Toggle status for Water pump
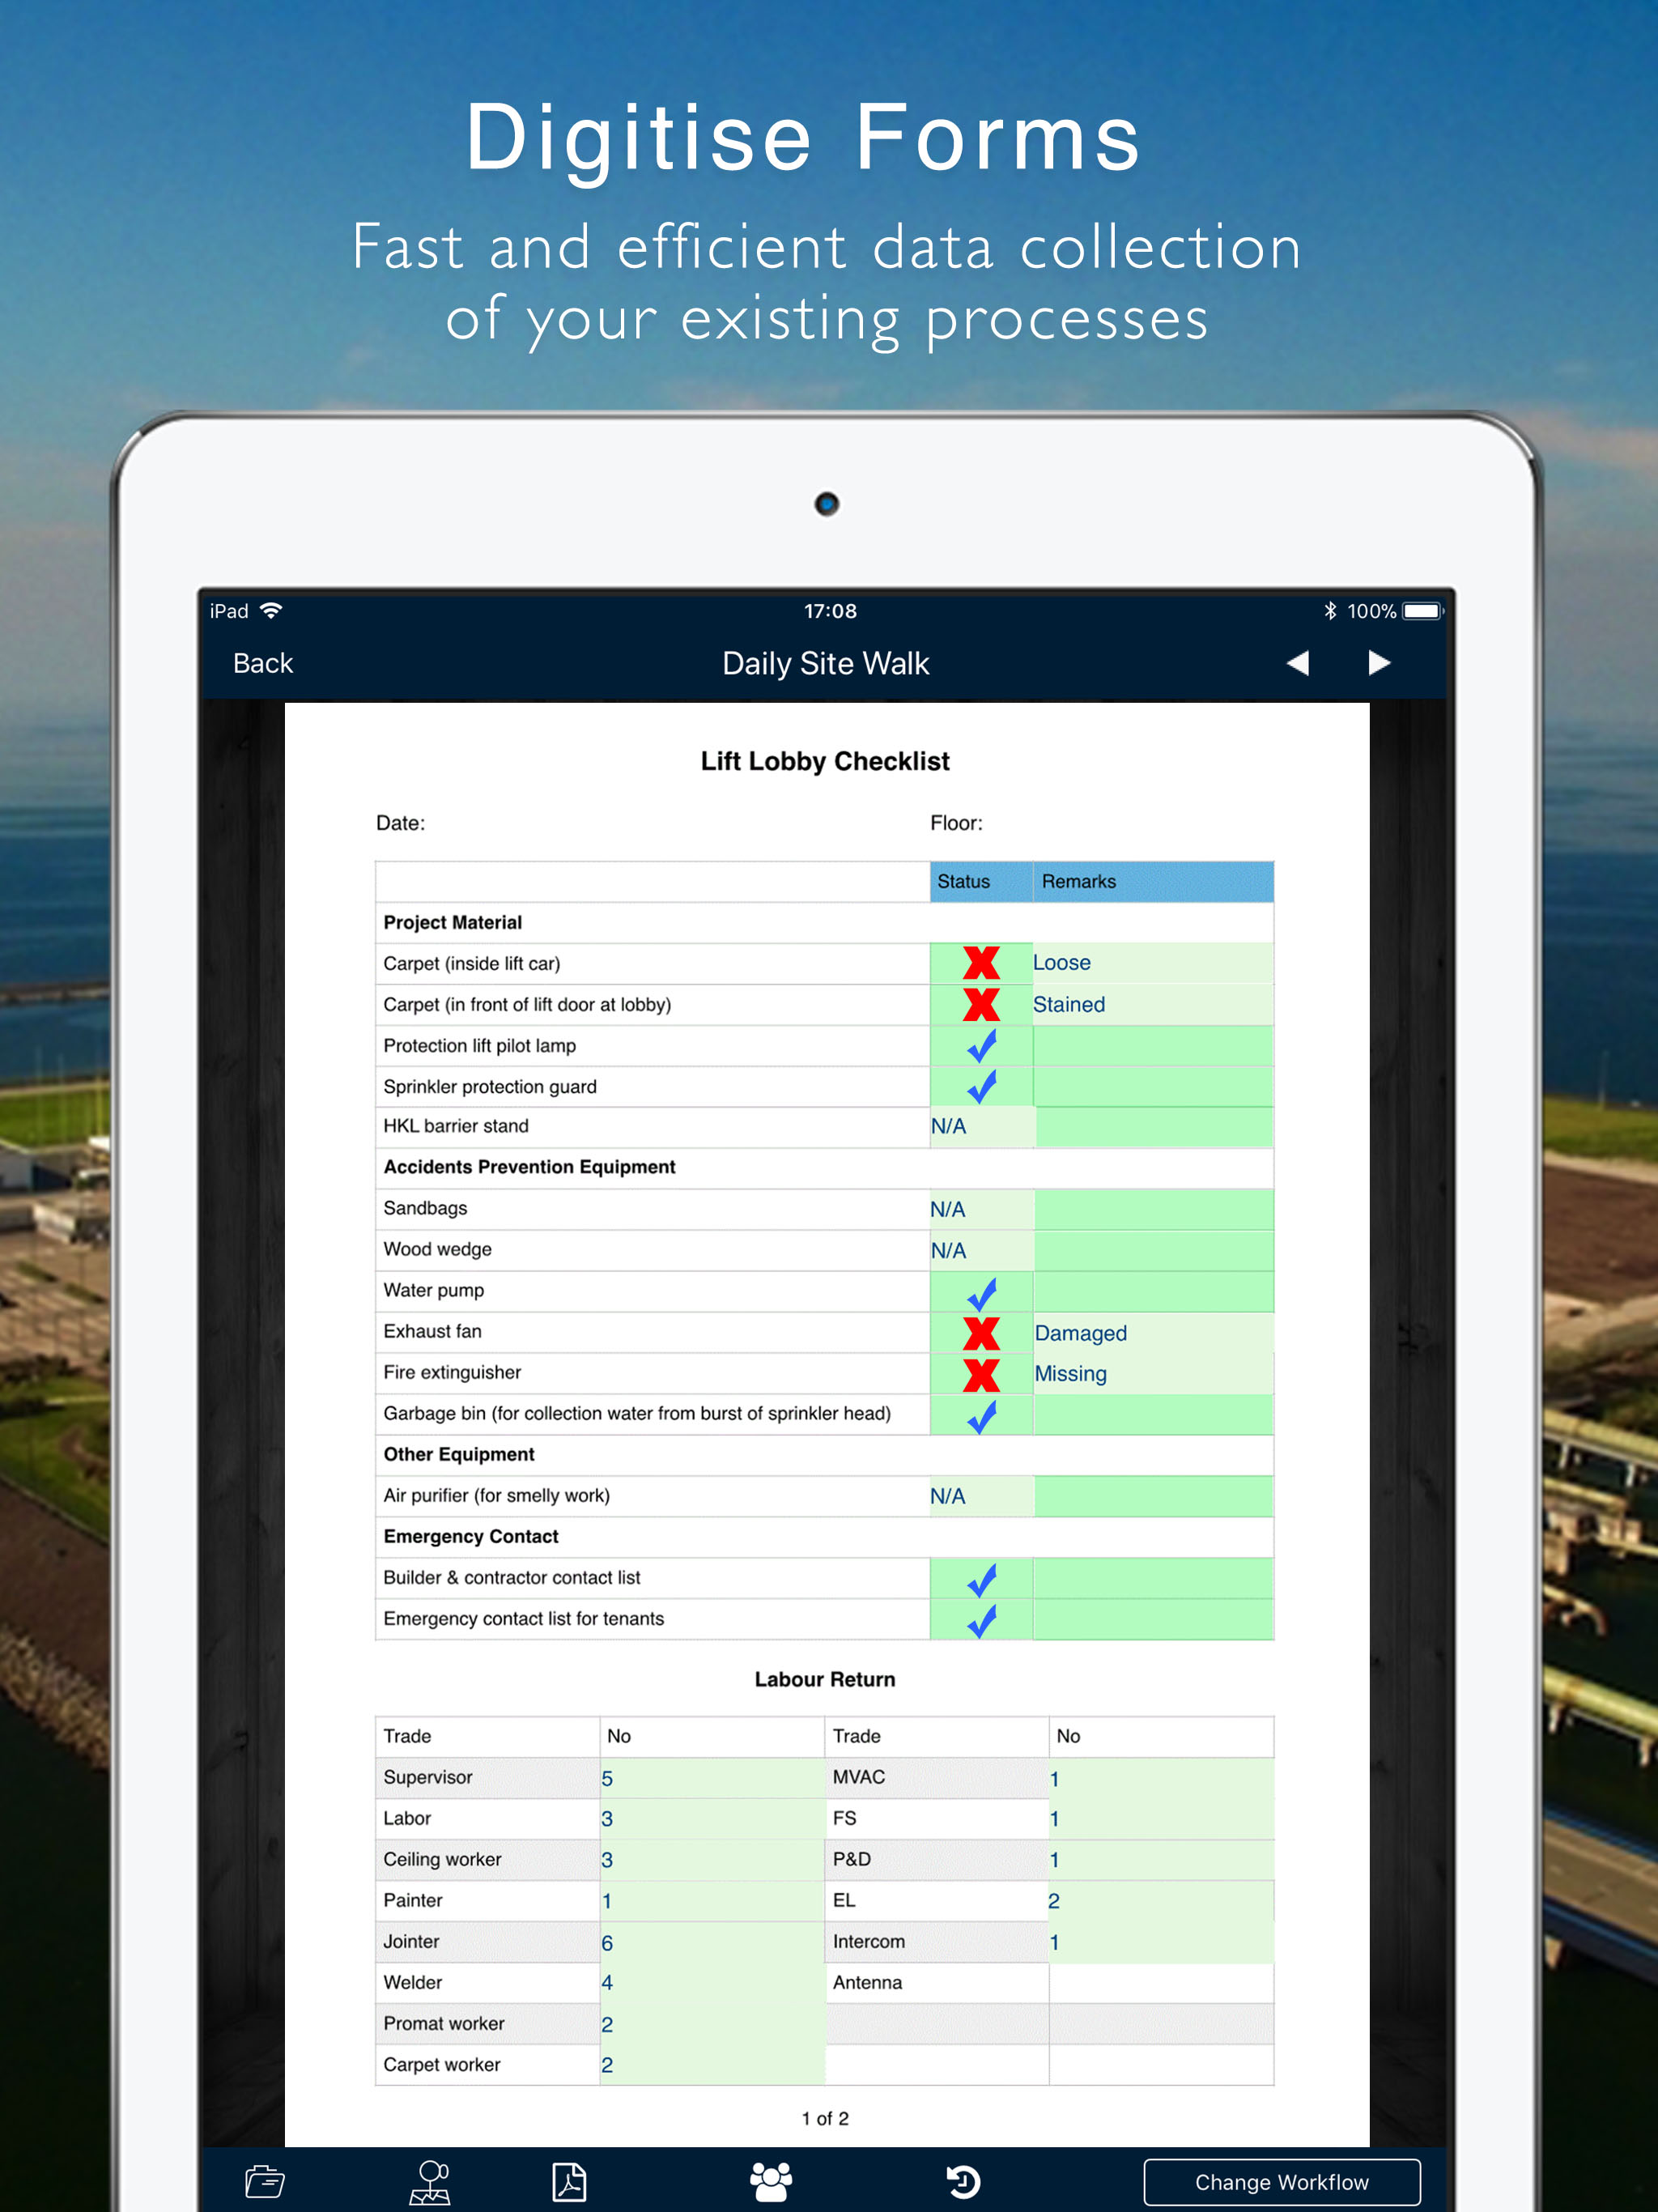 tap(981, 1292)
